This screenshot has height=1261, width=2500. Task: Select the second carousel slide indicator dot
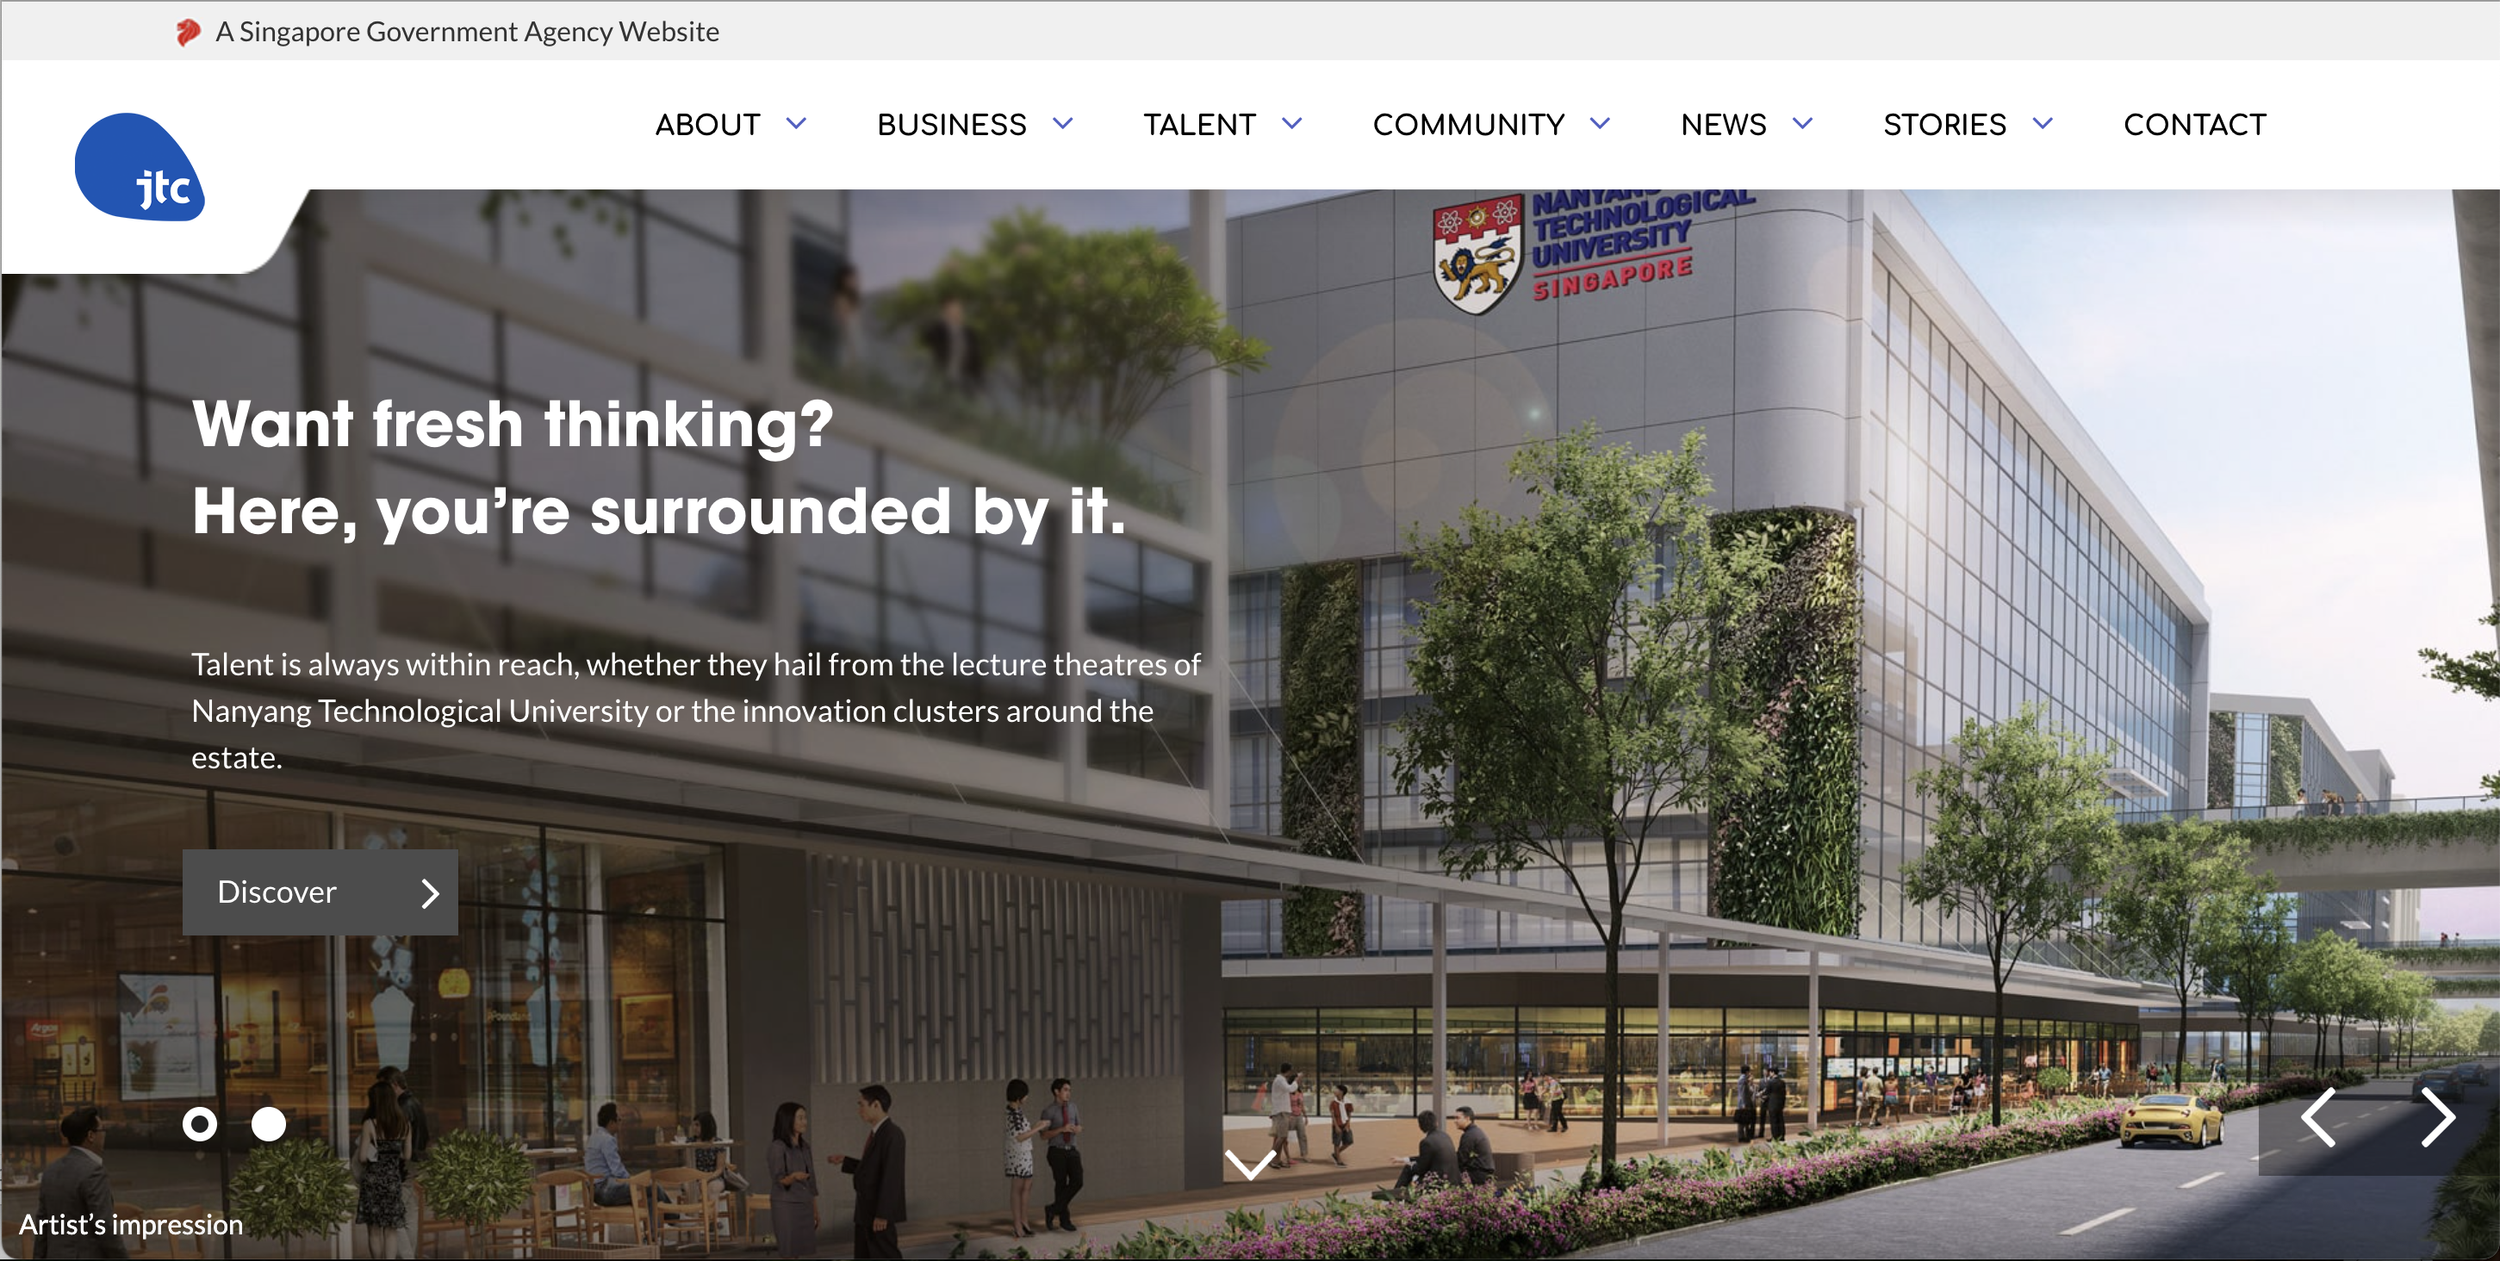pyautogui.click(x=268, y=1125)
